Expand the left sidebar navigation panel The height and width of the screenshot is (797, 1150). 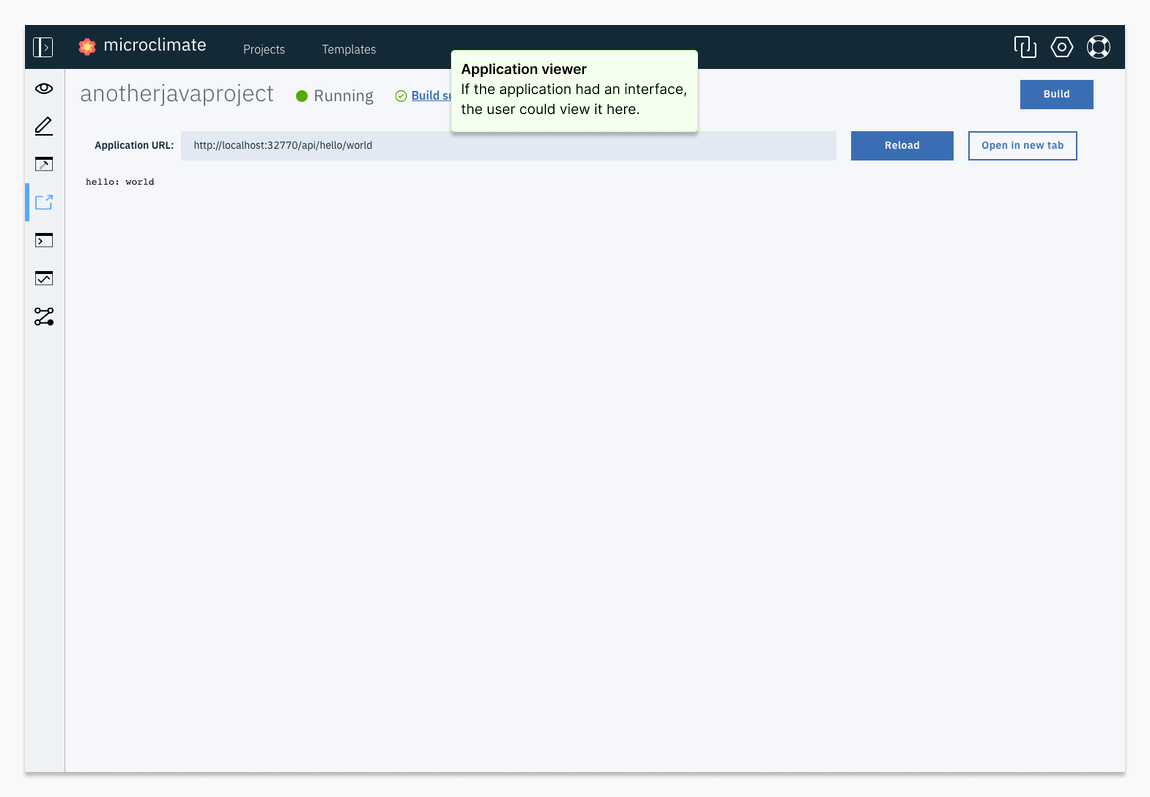[x=43, y=47]
